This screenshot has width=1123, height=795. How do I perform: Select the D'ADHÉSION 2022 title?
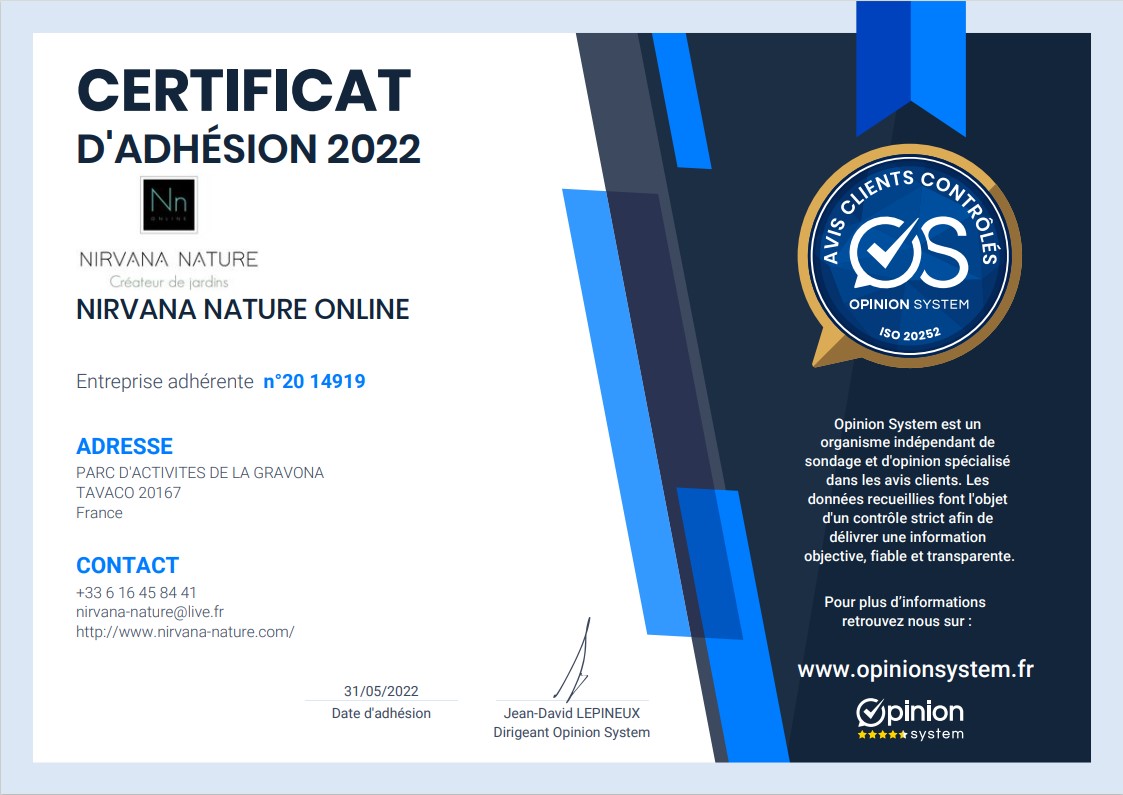click(249, 148)
